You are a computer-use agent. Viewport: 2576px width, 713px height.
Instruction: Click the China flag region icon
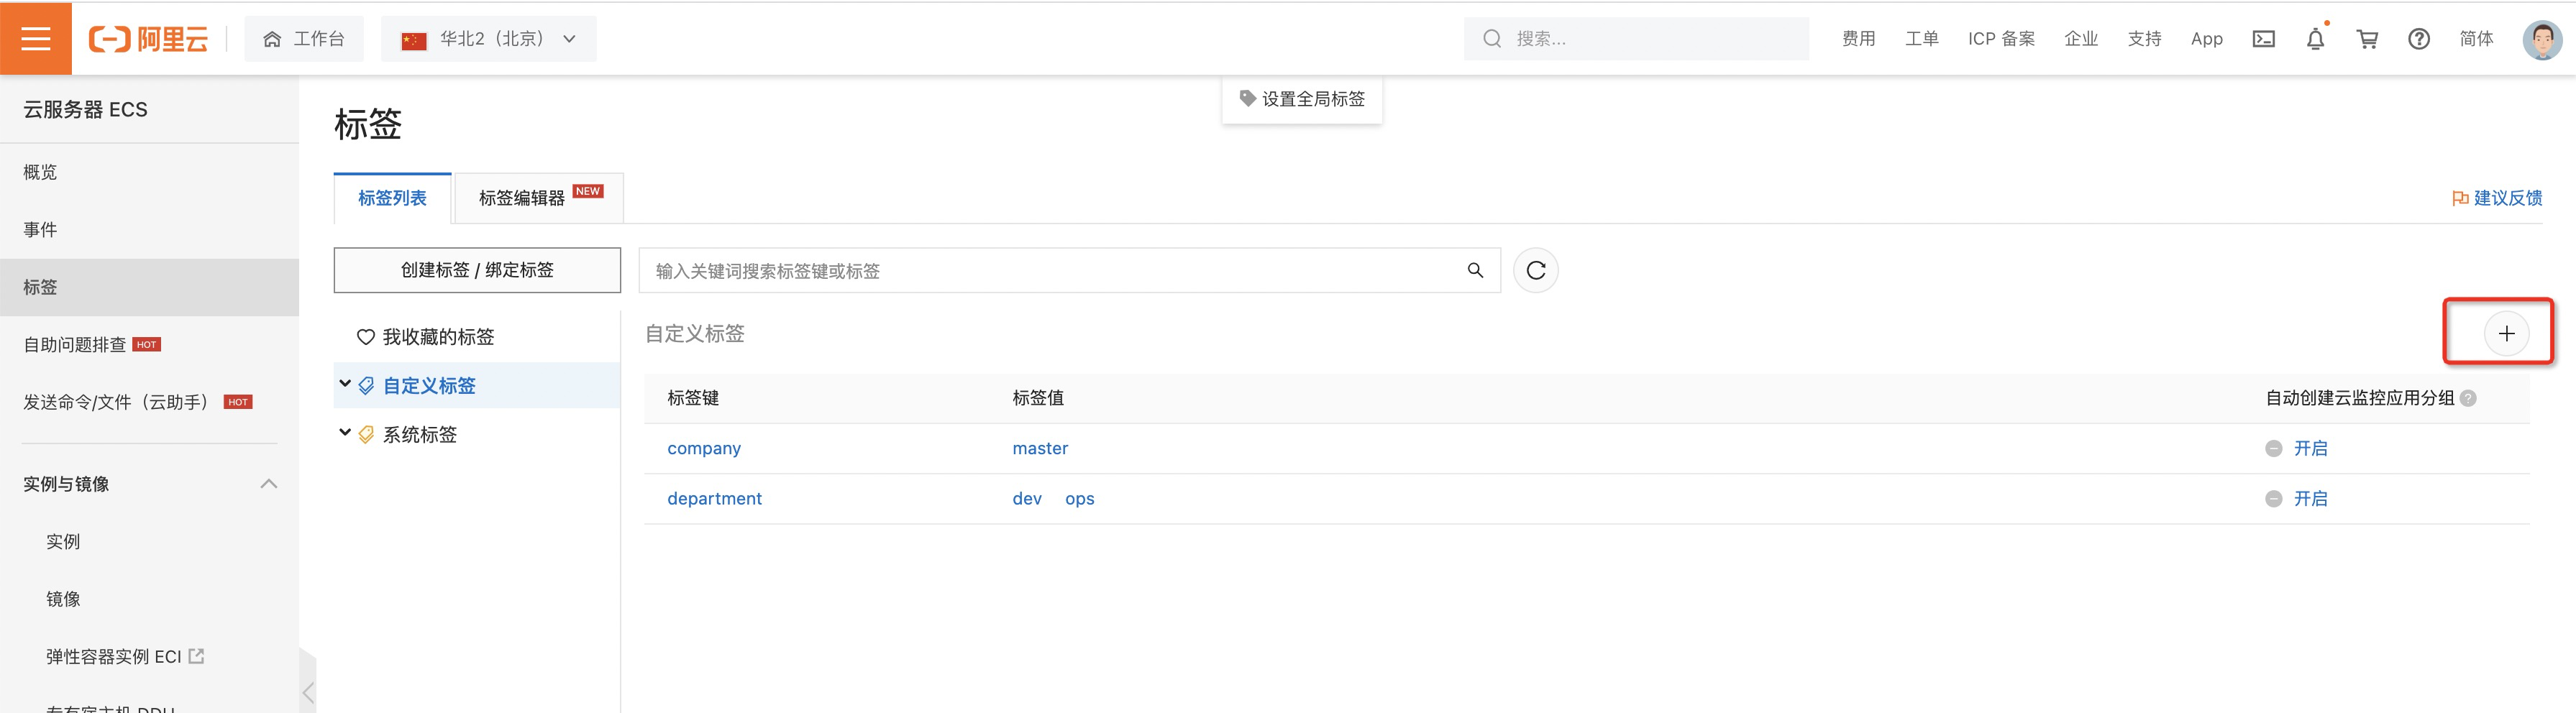pyautogui.click(x=414, y=40)
